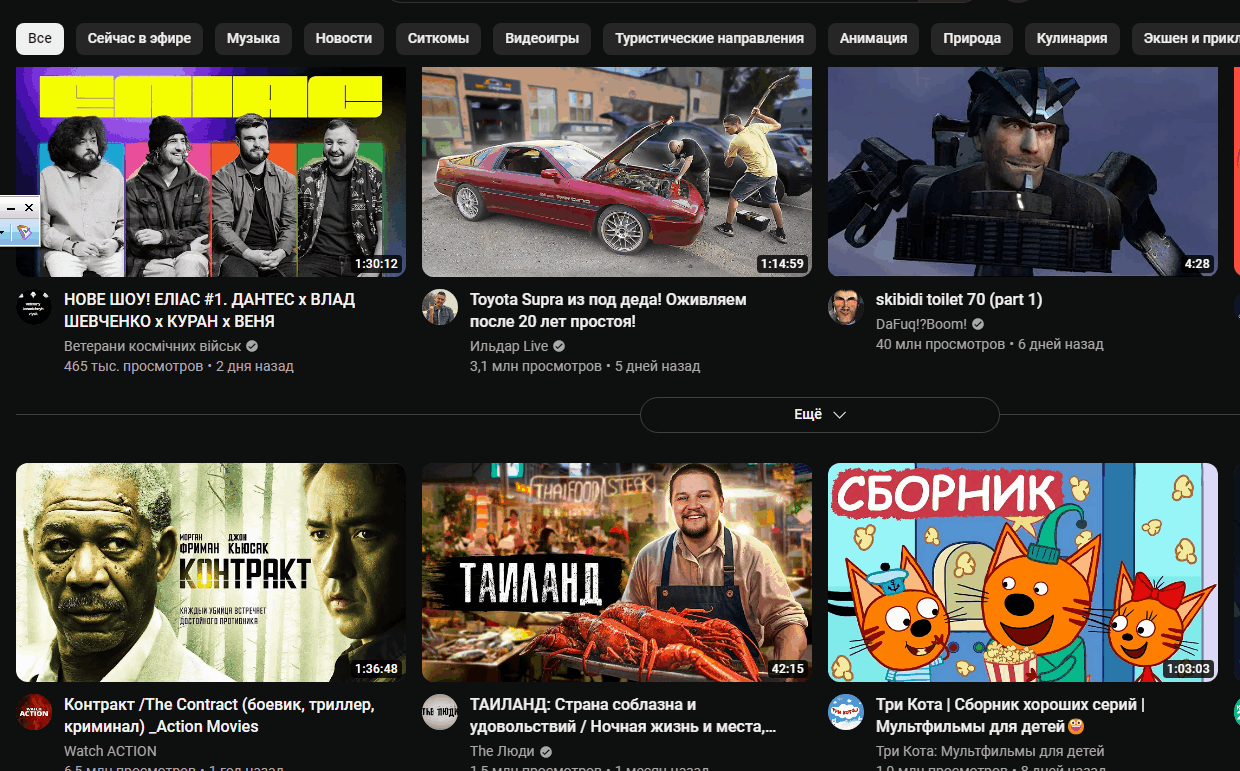The width and height of the screenshot is (1240, 771).
Task: Play the Toyota Supra video thumbnail
Action: pyautogui.click(x=617, y=171)
